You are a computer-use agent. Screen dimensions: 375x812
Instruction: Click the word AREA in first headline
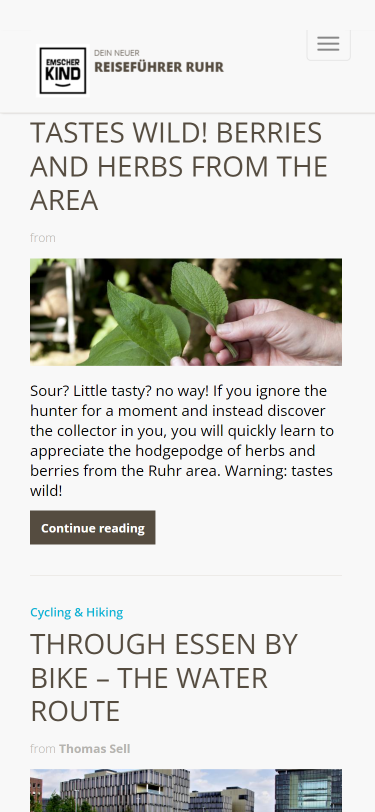pos(64,200)
